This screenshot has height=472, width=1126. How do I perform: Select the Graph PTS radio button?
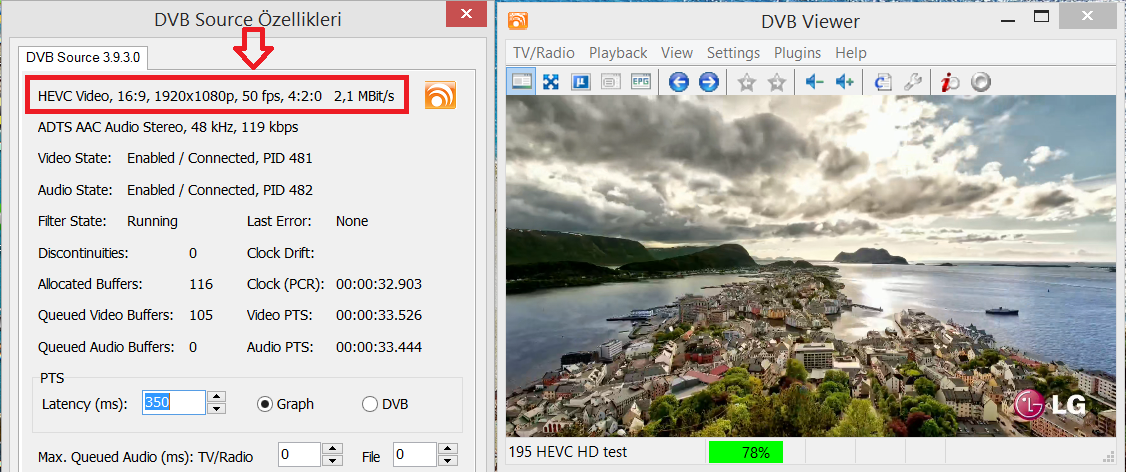pos(264,404)
